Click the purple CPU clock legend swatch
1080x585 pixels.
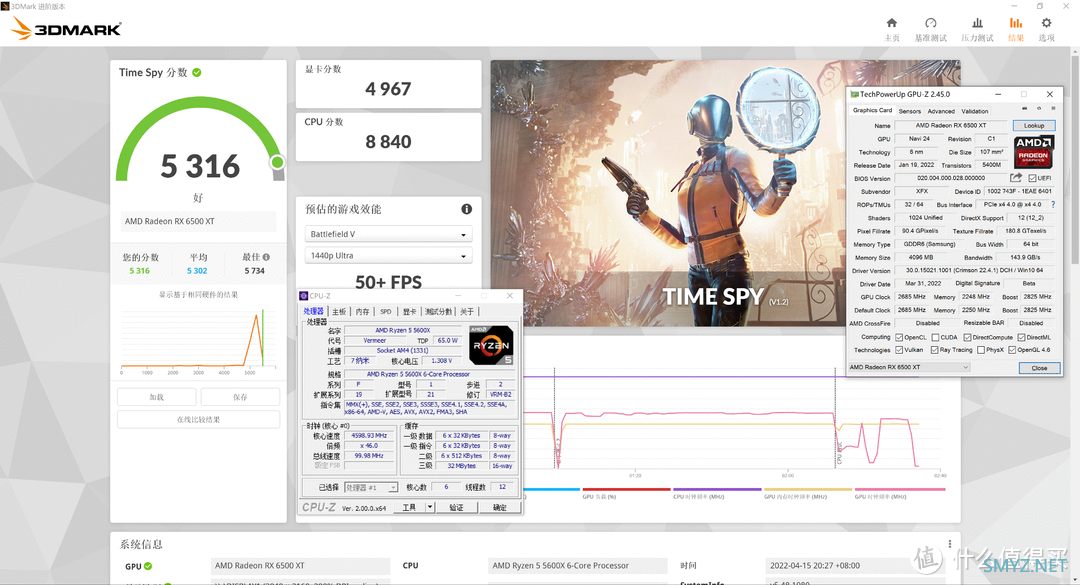(717, 489)
